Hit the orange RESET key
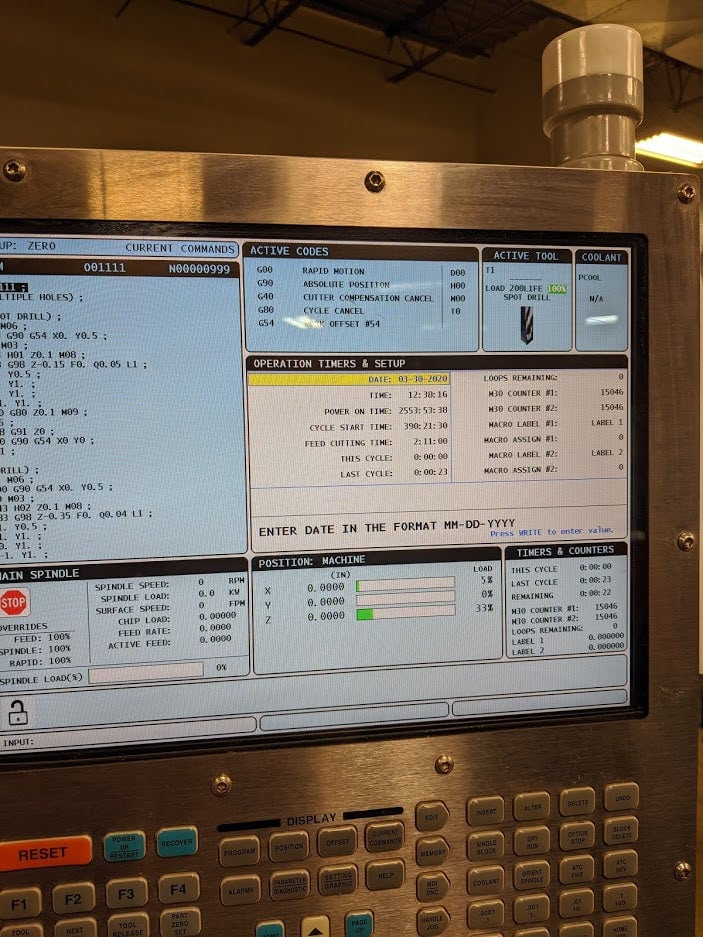This screenshot has height=937, width=703. [45, 853]
